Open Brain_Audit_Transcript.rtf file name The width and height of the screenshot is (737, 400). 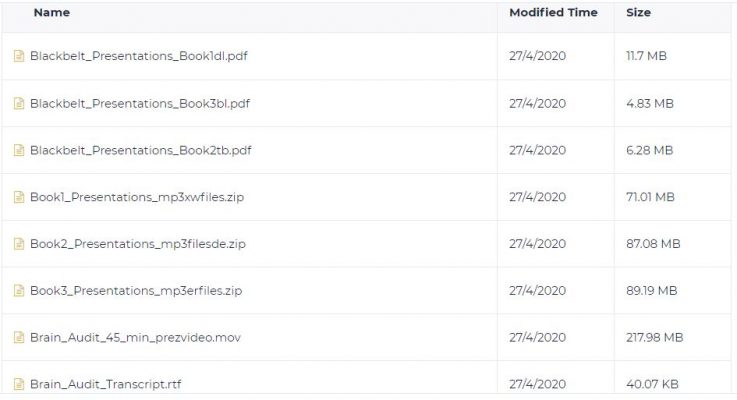click(105, 384)
